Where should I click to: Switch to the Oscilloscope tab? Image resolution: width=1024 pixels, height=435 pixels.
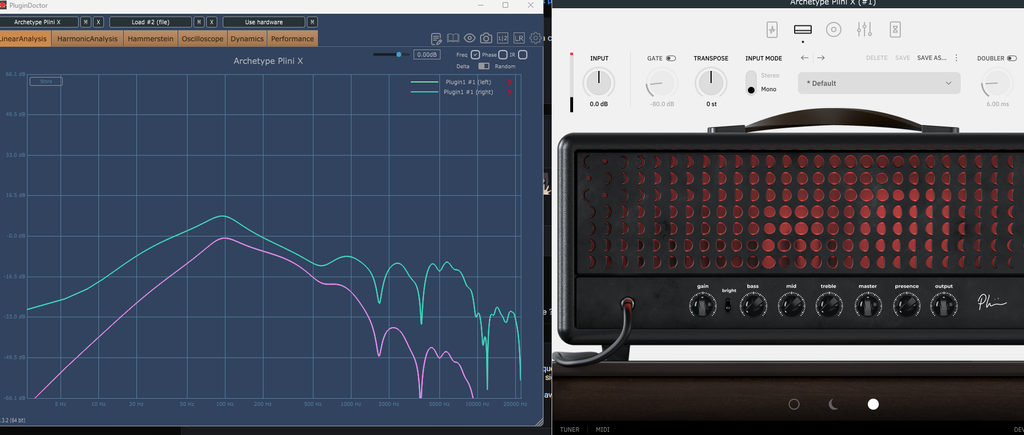[x=202, y=39]
